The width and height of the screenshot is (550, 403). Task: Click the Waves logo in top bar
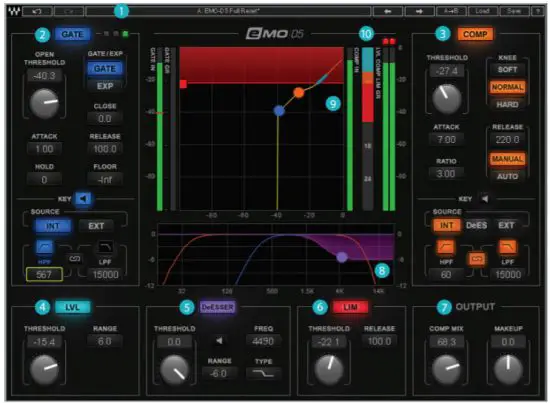tap(14, 11)
